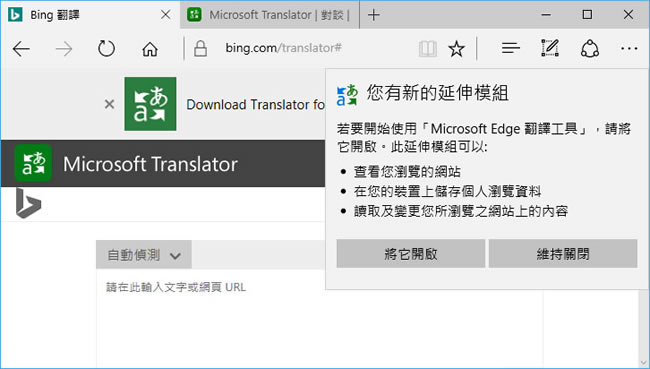The image size is (650, 369).
Task: Open the Edge more actions menu
Action: pos(629,49)
